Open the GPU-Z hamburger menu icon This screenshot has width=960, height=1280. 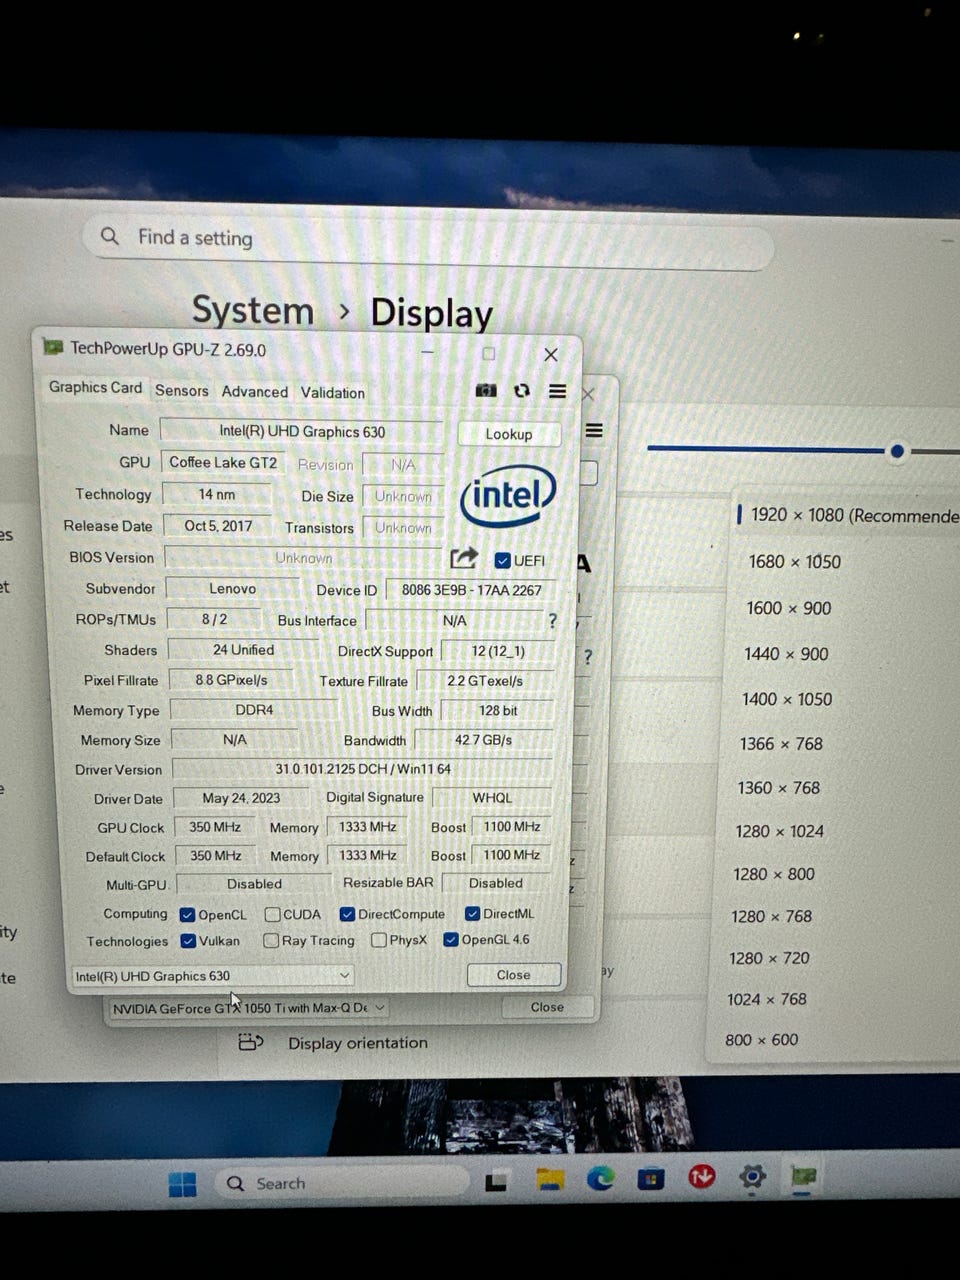click(x=558, y=391)
